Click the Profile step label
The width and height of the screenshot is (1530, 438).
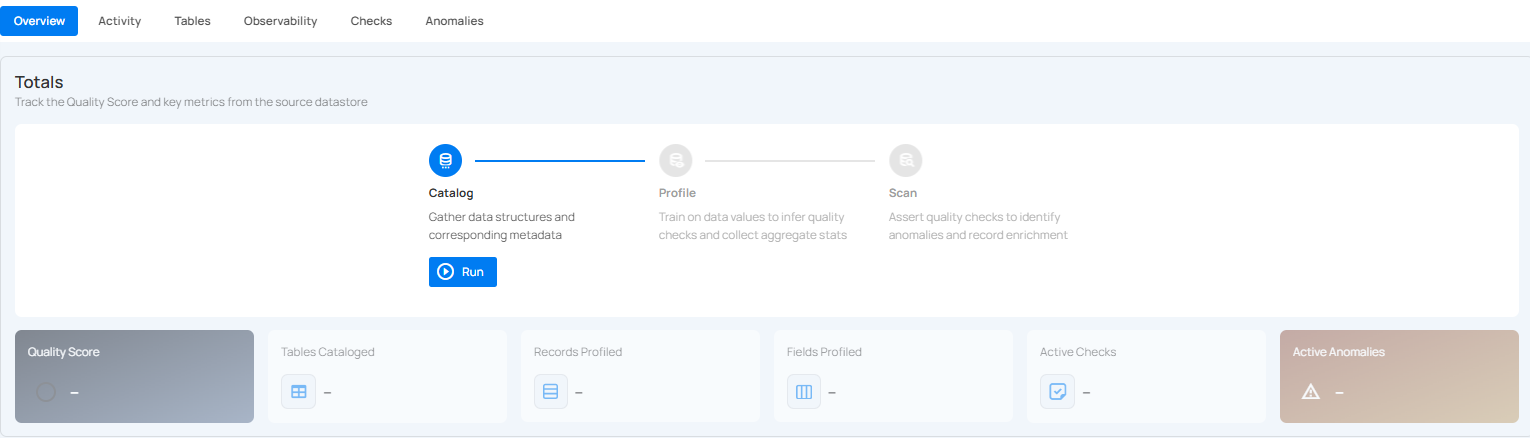[677, 193]
